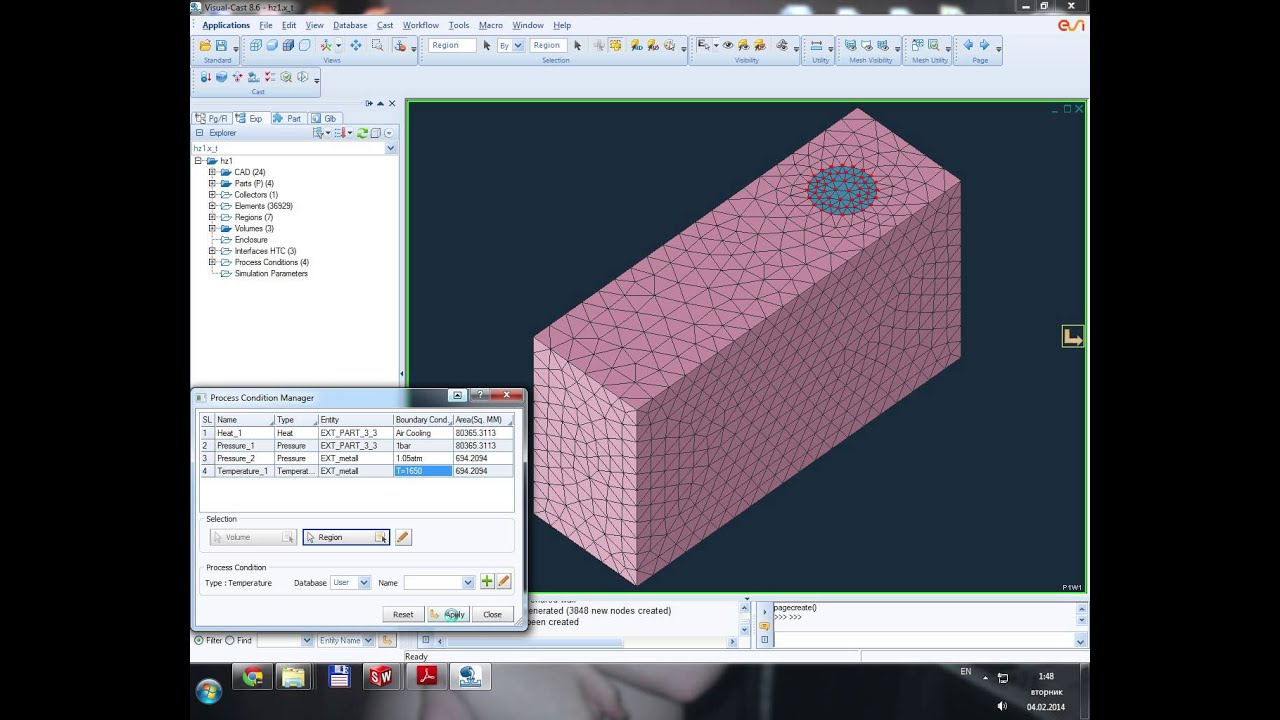Click the outline-only view icon in Views

[304, 45]
